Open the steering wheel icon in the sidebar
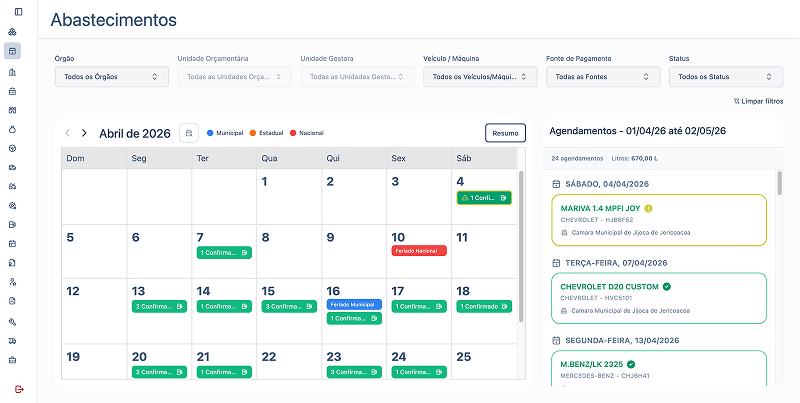The width and height of the screenshot is (800, 403). [12, 148]
